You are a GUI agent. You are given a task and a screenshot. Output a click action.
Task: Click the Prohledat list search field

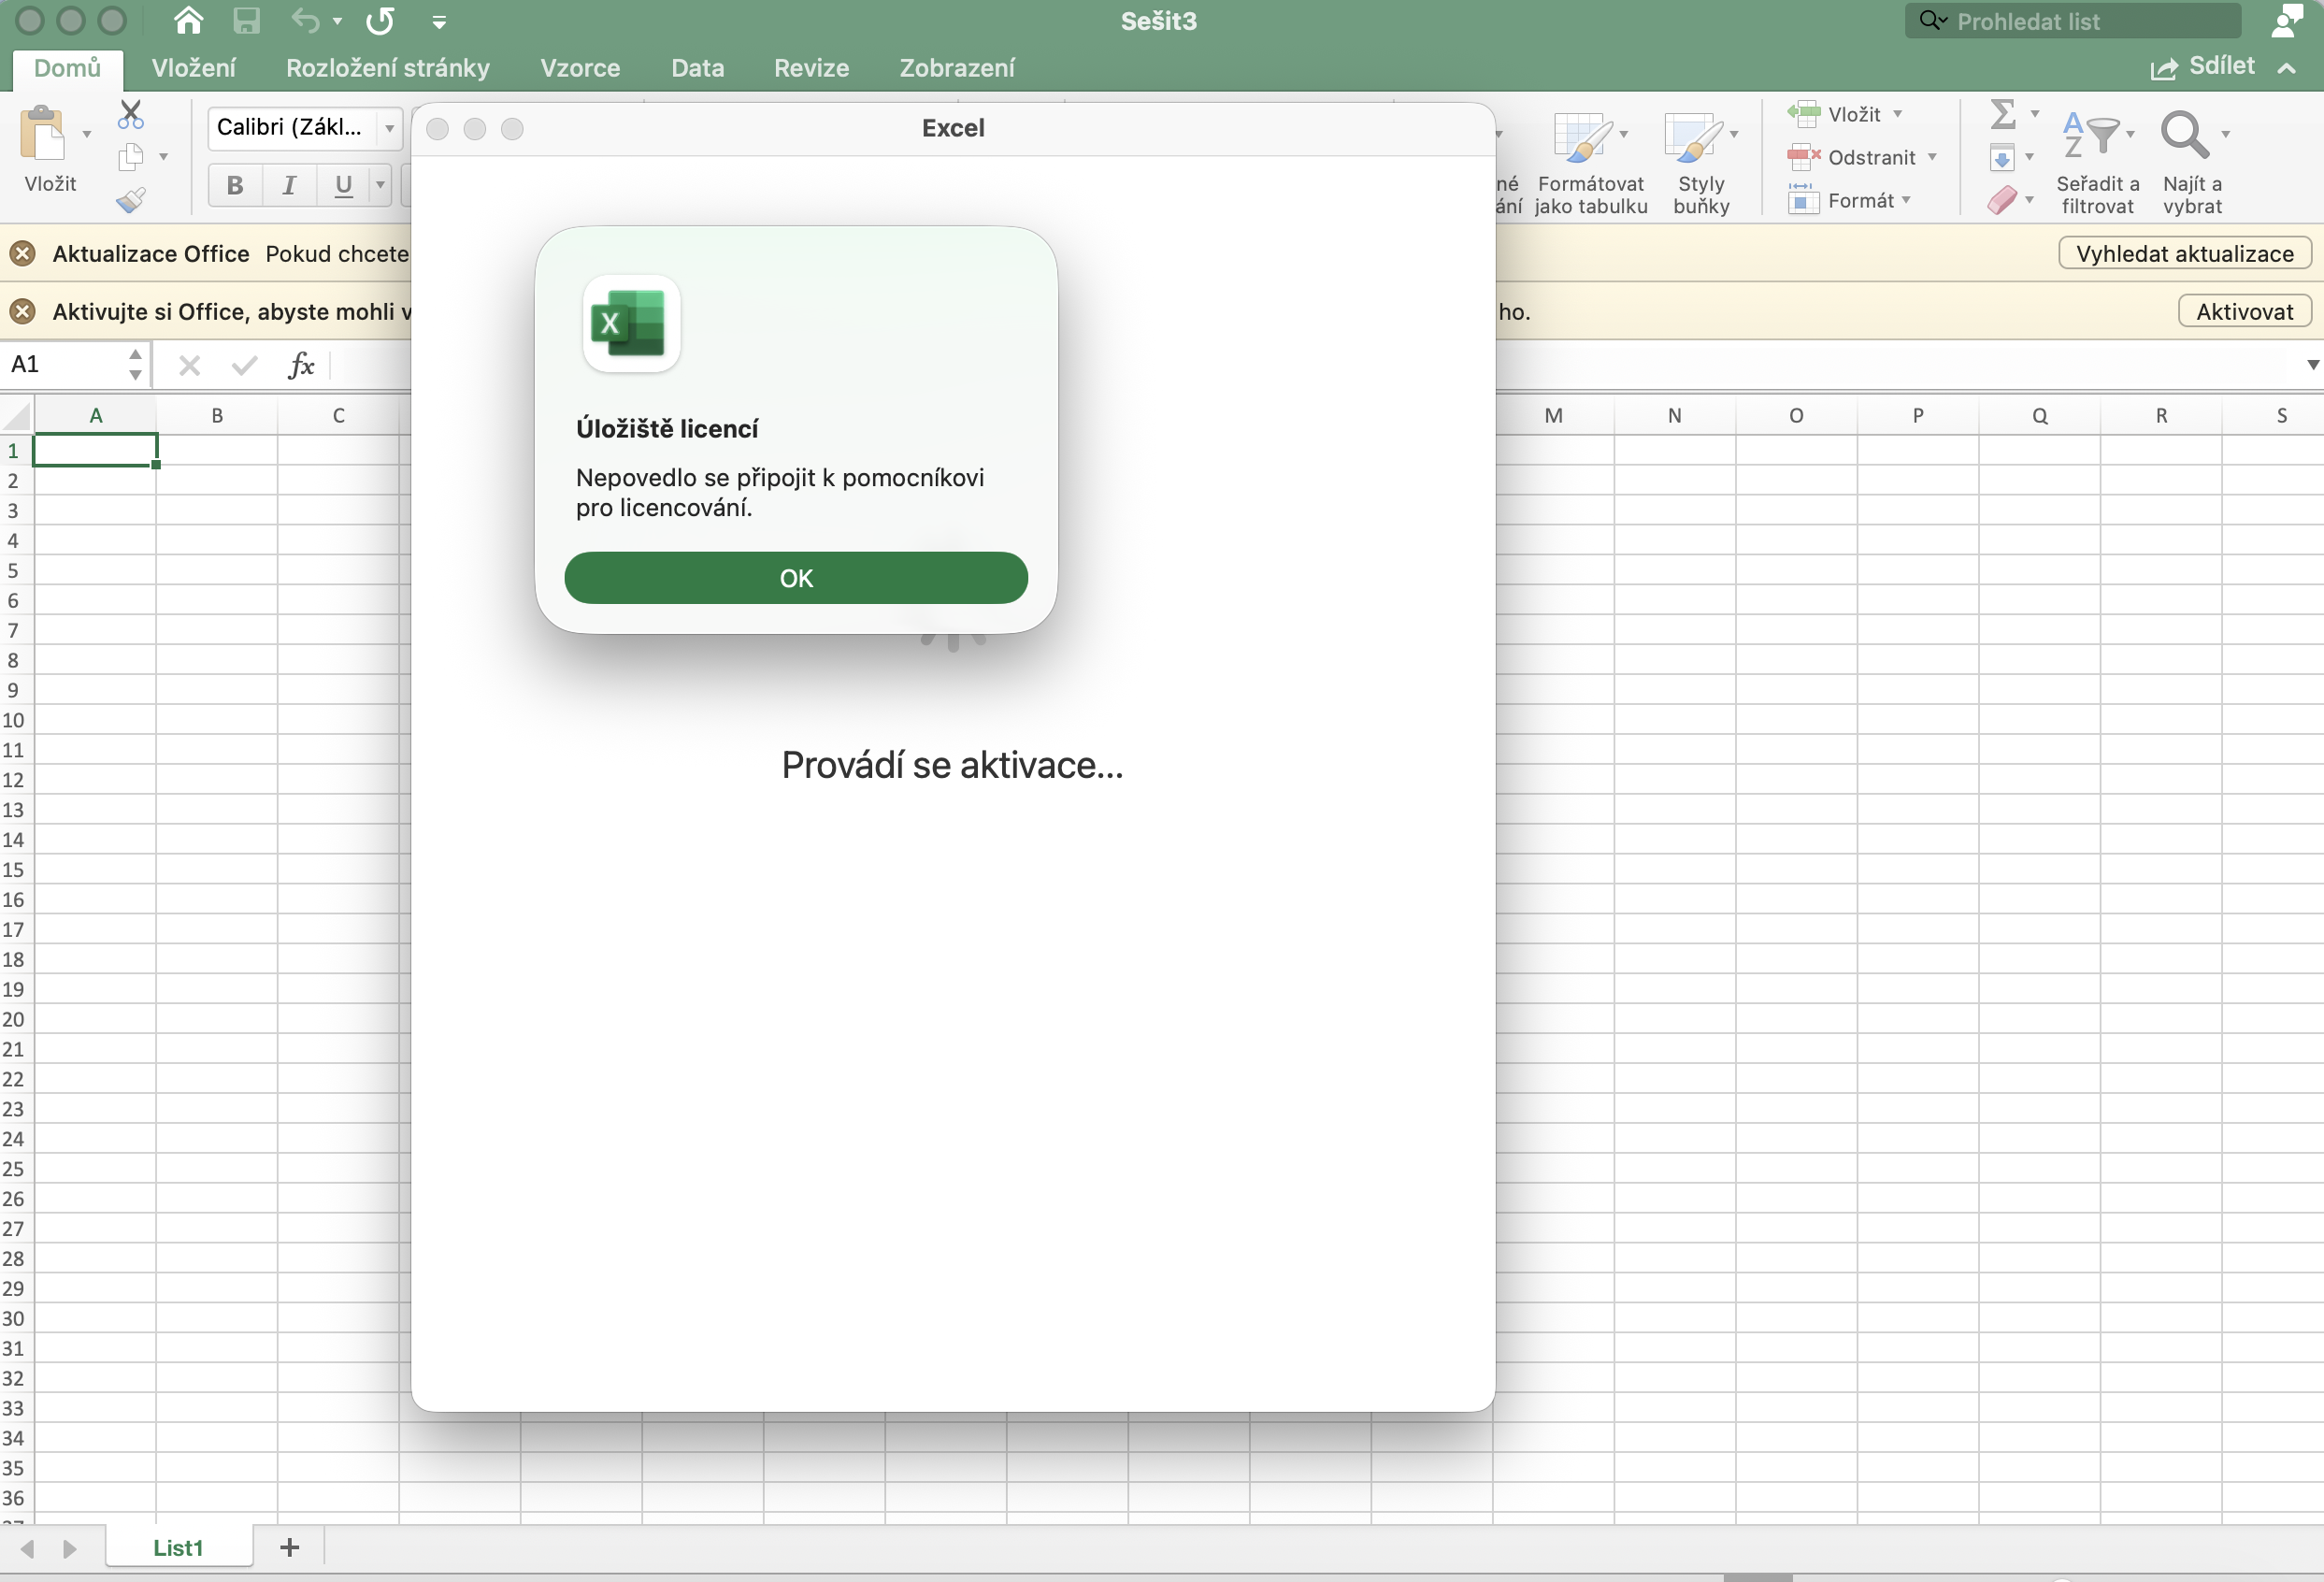[x=2074, y=21]
